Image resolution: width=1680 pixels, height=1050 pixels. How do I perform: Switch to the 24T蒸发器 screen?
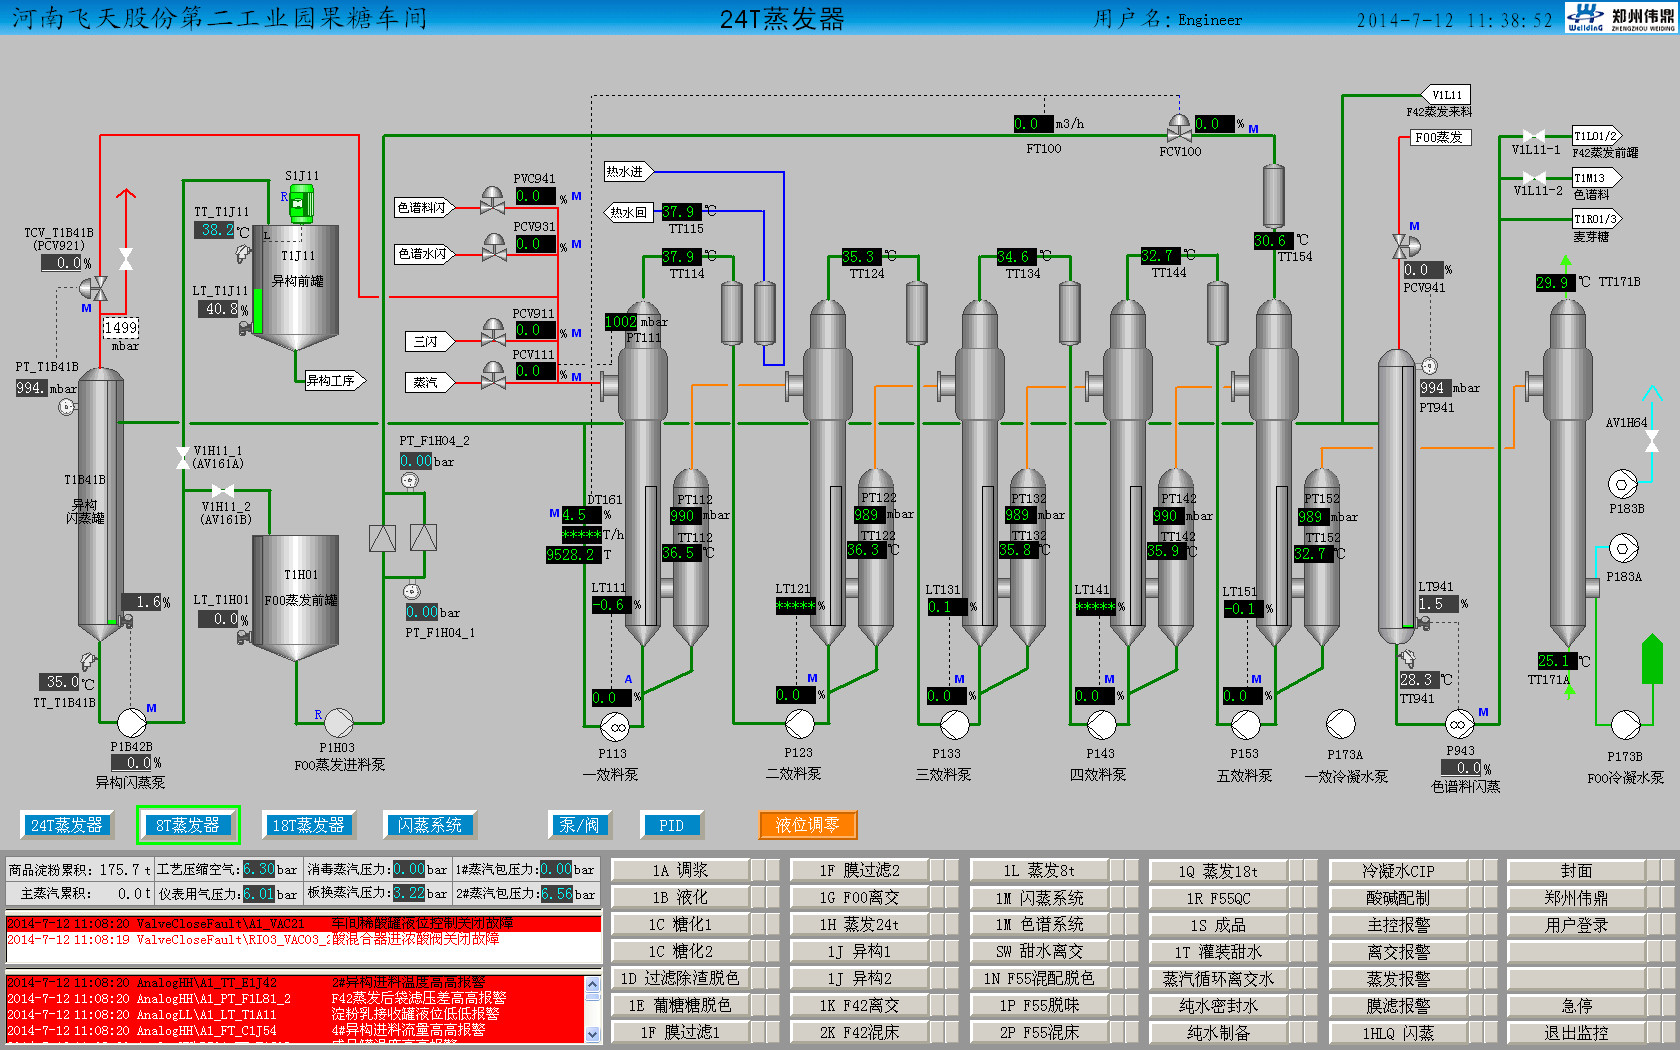coord(67,825)
